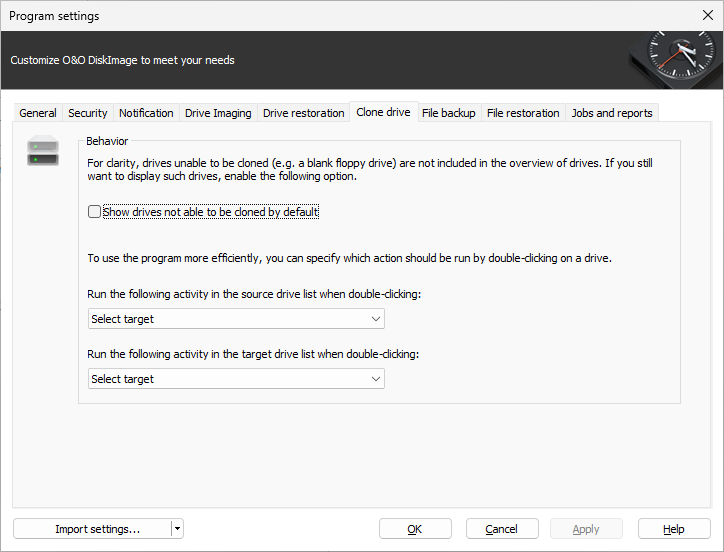Click the Program settings window title

tap(54, 16)
